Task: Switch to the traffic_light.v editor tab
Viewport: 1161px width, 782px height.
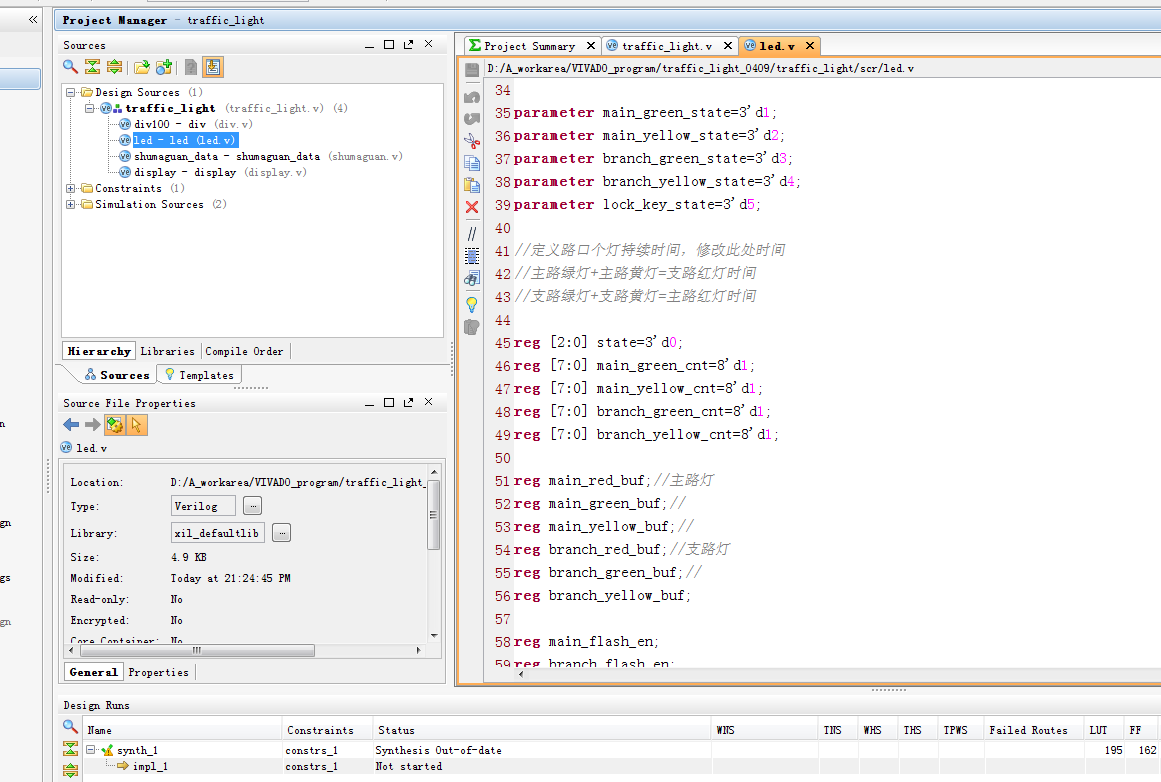Action: click(x=666, y=46)
